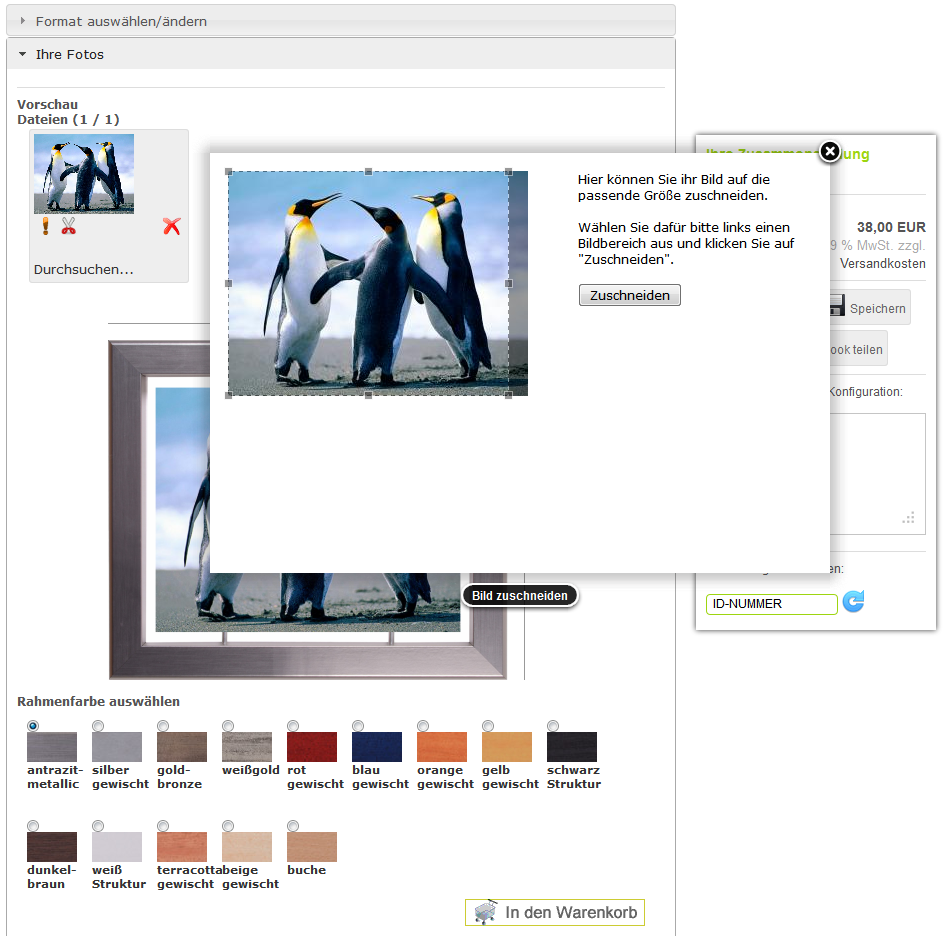Screen dimensions: 946x936
Task: Select antrazit-metallic radio button
Action: click(33, 725)
